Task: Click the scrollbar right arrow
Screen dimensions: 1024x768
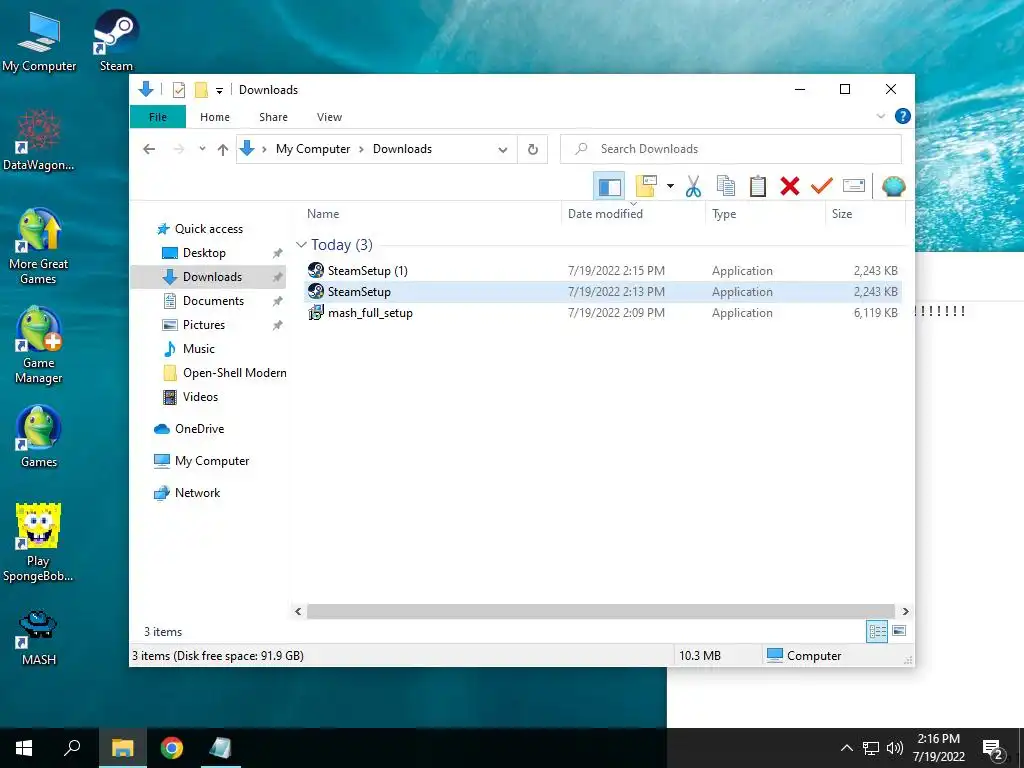Action: coord(905,611)
